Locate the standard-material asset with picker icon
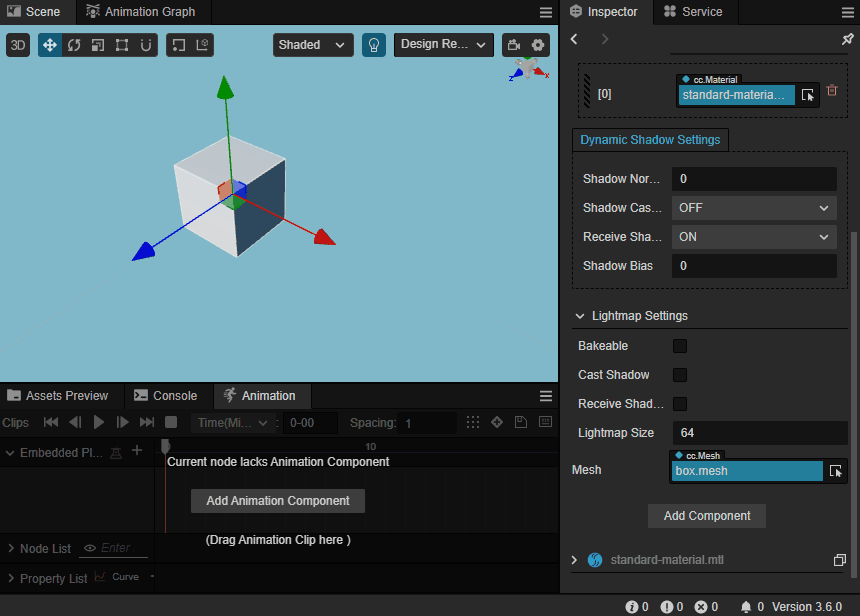Image resolution: width=860 pixels, height=616 pixels. click(x=807, y=95)
